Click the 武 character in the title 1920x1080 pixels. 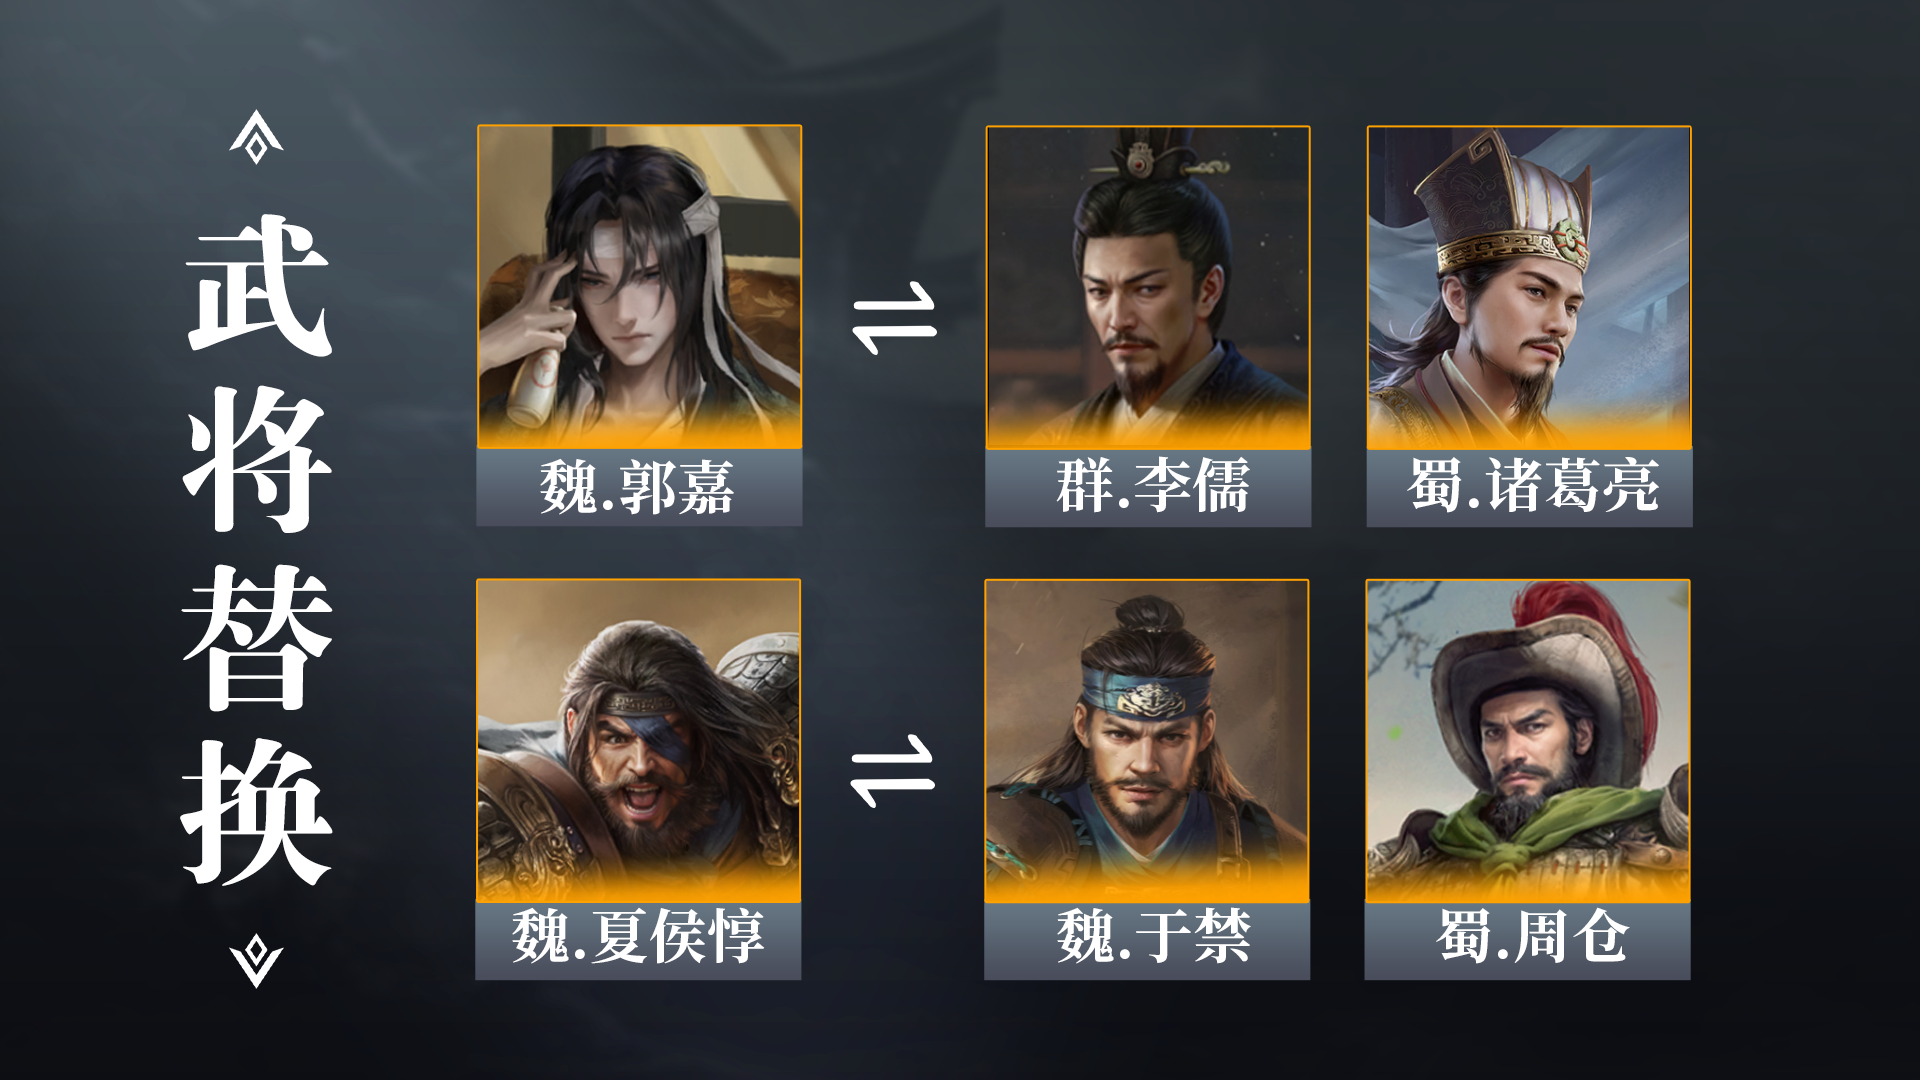click(x=258, y=284)
